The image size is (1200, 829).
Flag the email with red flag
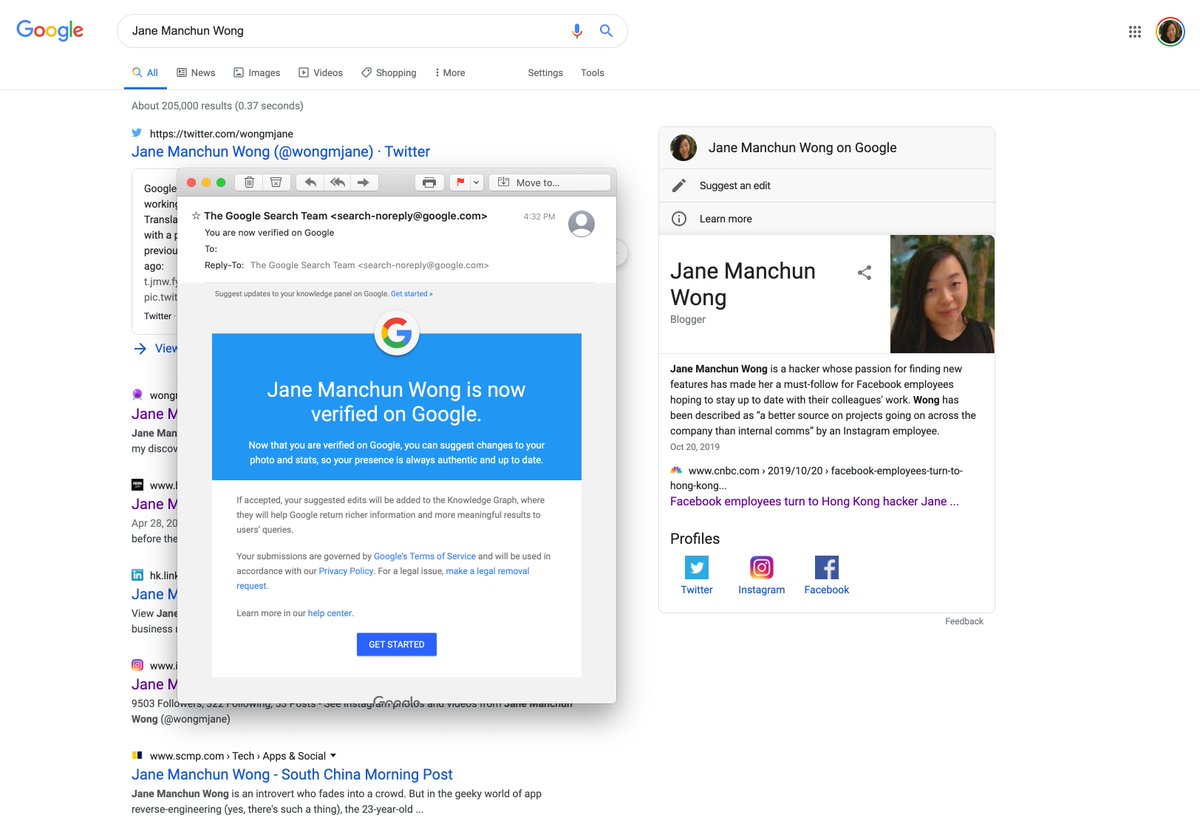(460, 182)
